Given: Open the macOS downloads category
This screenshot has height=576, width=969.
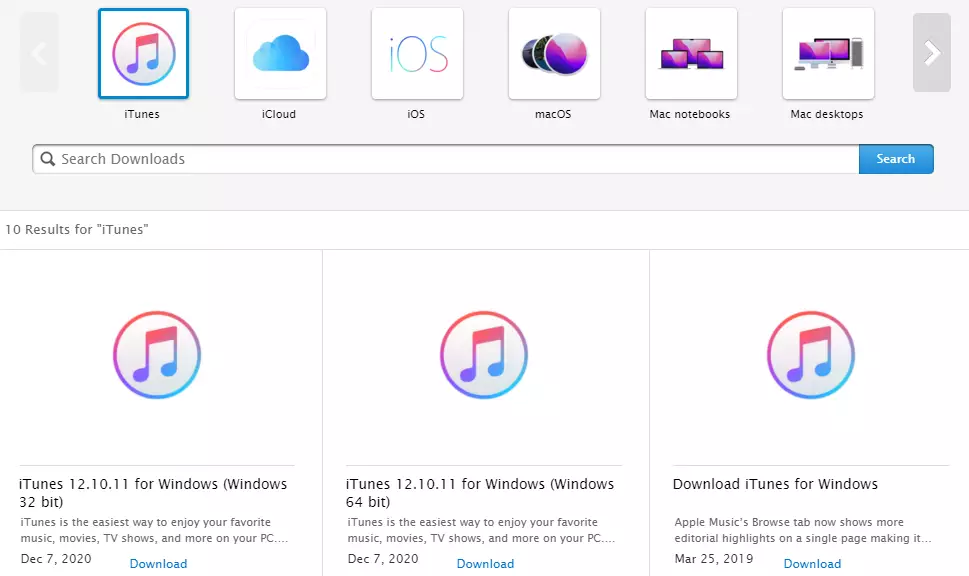Looking at the screenshot, I should (x=553, y=54).
